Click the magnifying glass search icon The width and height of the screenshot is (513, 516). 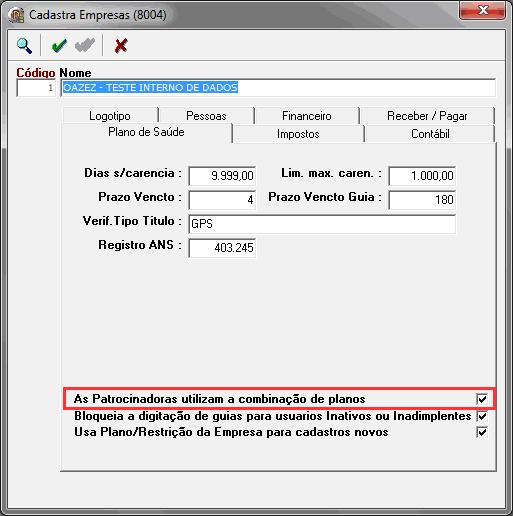25,46
